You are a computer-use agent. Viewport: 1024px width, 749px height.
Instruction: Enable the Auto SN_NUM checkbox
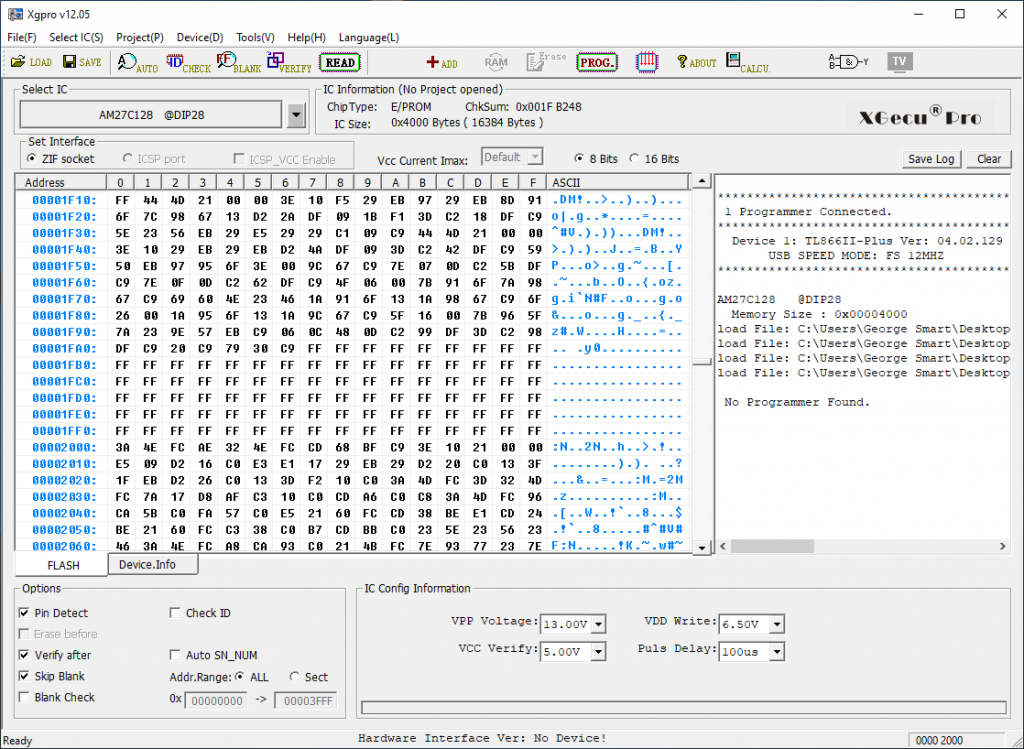point(174,655)
